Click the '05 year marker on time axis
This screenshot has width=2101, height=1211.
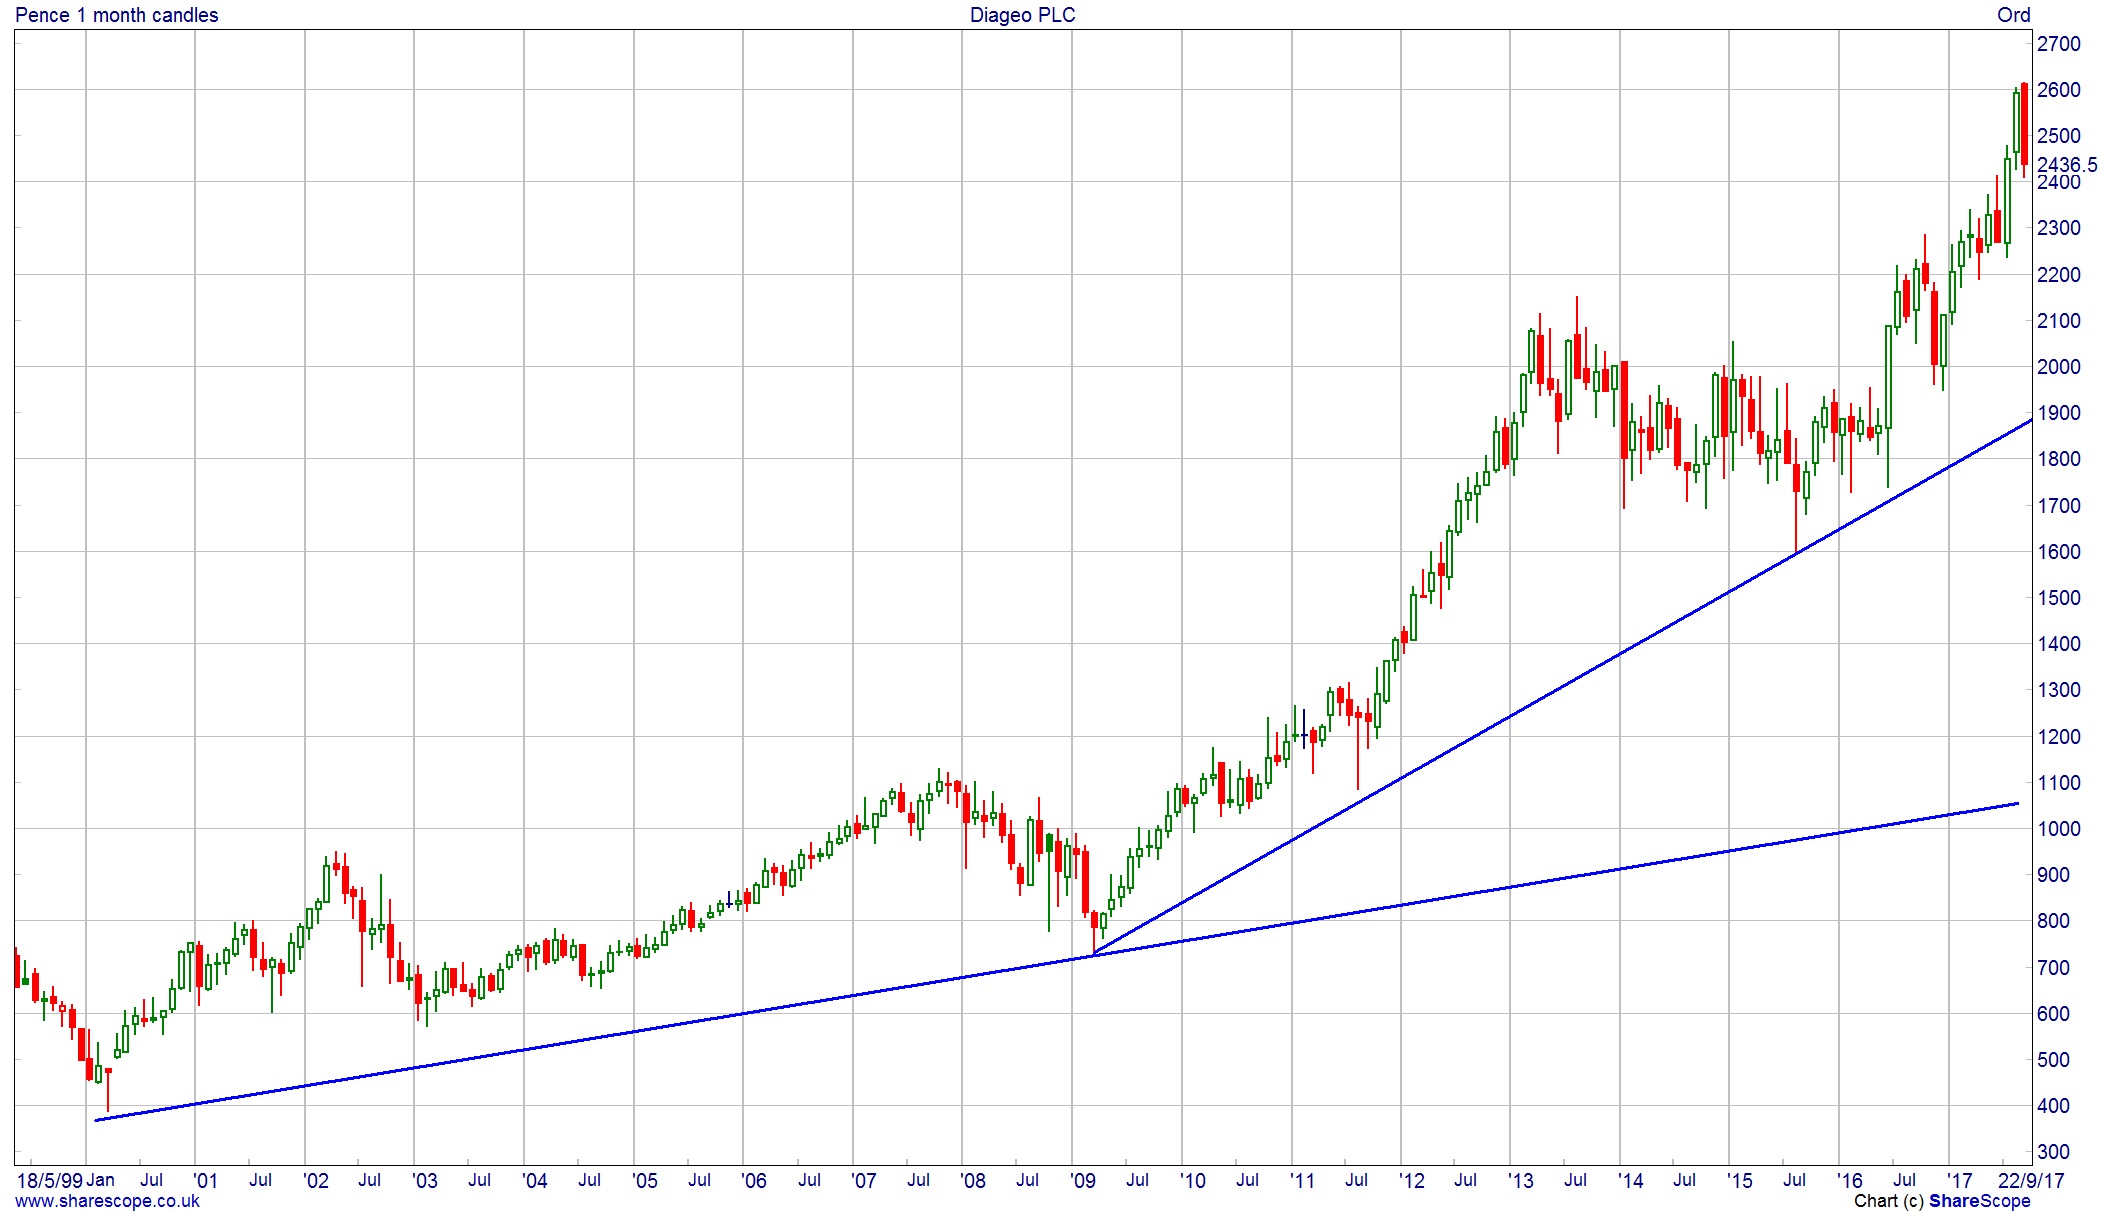(x=644, y=1181)
